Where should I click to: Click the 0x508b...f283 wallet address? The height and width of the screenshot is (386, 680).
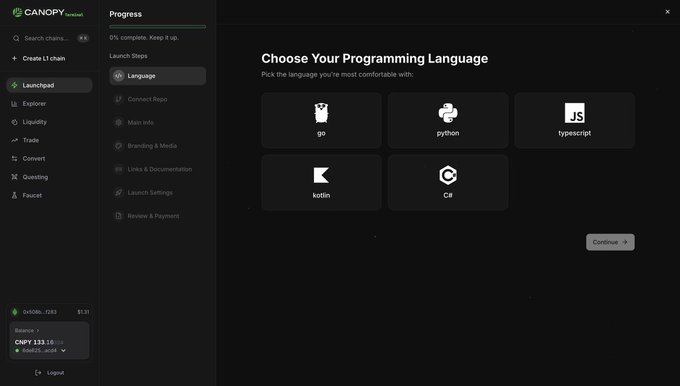tap(39, 312)
